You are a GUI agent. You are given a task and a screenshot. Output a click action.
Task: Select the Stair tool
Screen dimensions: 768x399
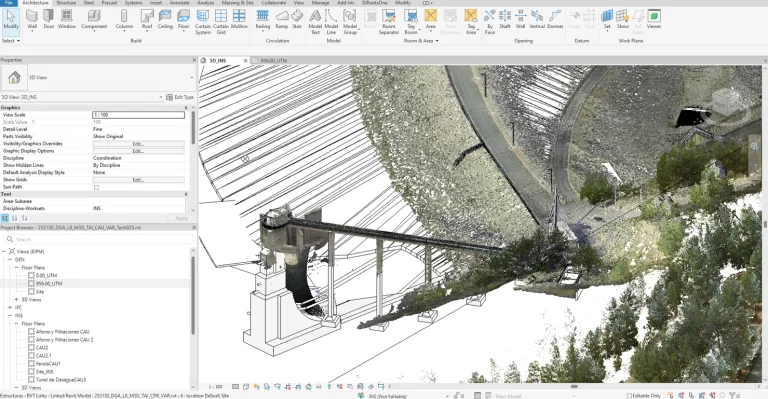coord(297,20)
